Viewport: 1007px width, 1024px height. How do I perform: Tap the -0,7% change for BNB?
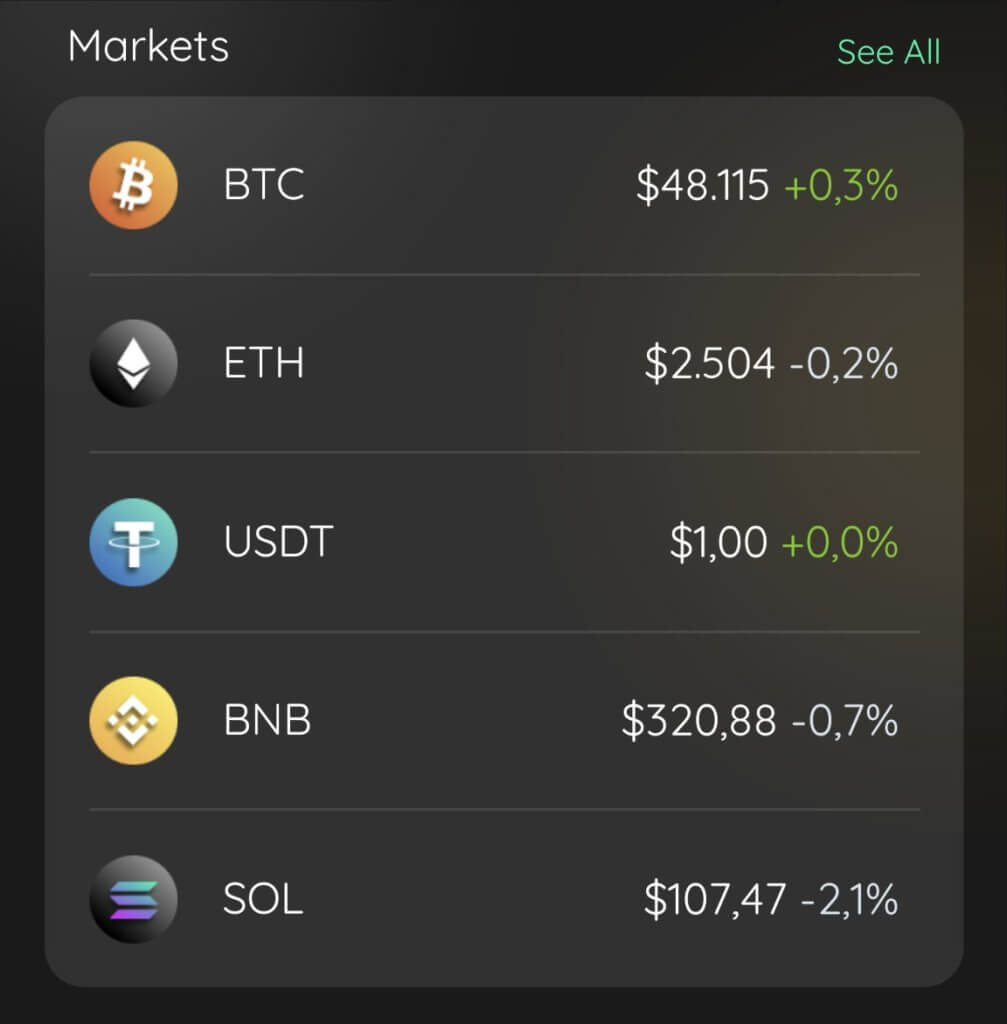[845, 720]
